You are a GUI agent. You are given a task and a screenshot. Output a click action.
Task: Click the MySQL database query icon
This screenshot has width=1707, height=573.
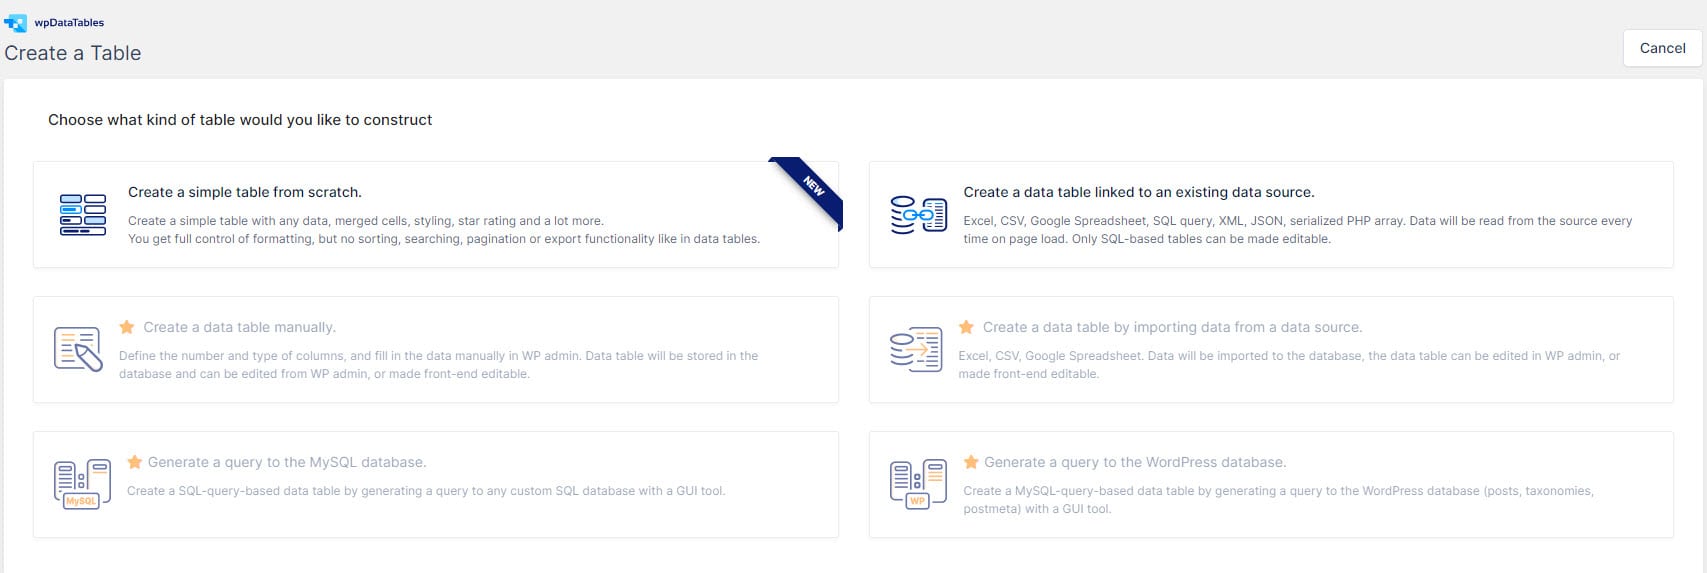(x=82, y=484)
